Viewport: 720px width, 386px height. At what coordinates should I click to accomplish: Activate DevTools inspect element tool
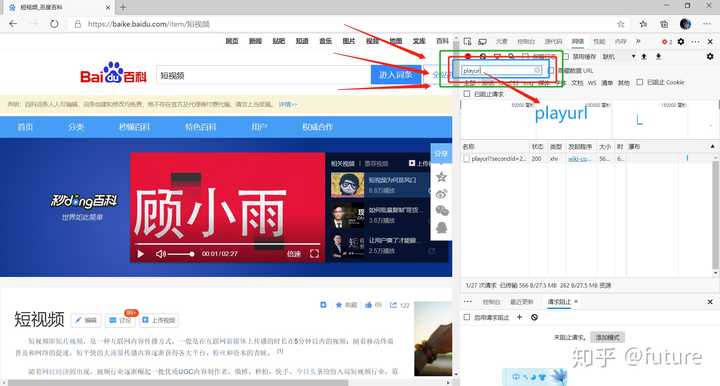(467, 41)
